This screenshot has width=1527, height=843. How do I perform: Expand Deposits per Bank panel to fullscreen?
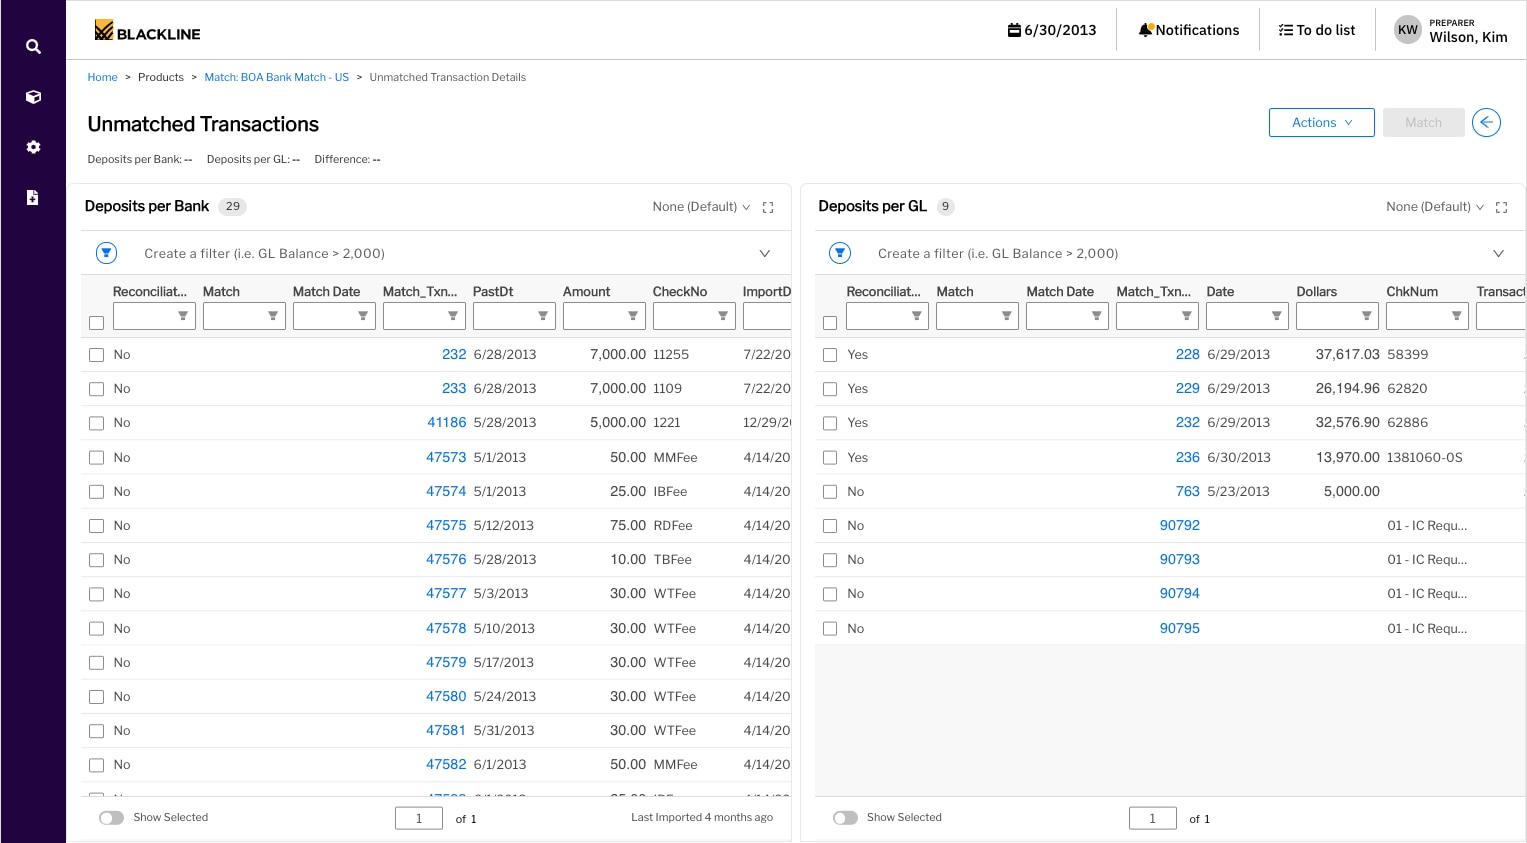pyautogui.click(x=768, y=207)
